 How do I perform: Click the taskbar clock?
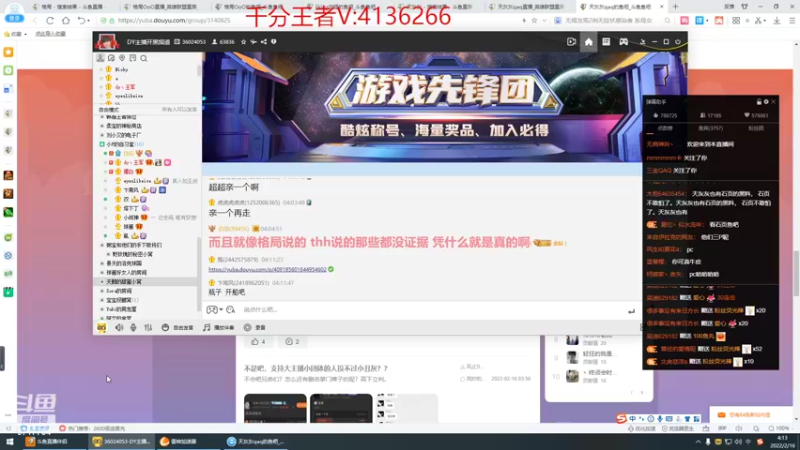click(782, 441)
